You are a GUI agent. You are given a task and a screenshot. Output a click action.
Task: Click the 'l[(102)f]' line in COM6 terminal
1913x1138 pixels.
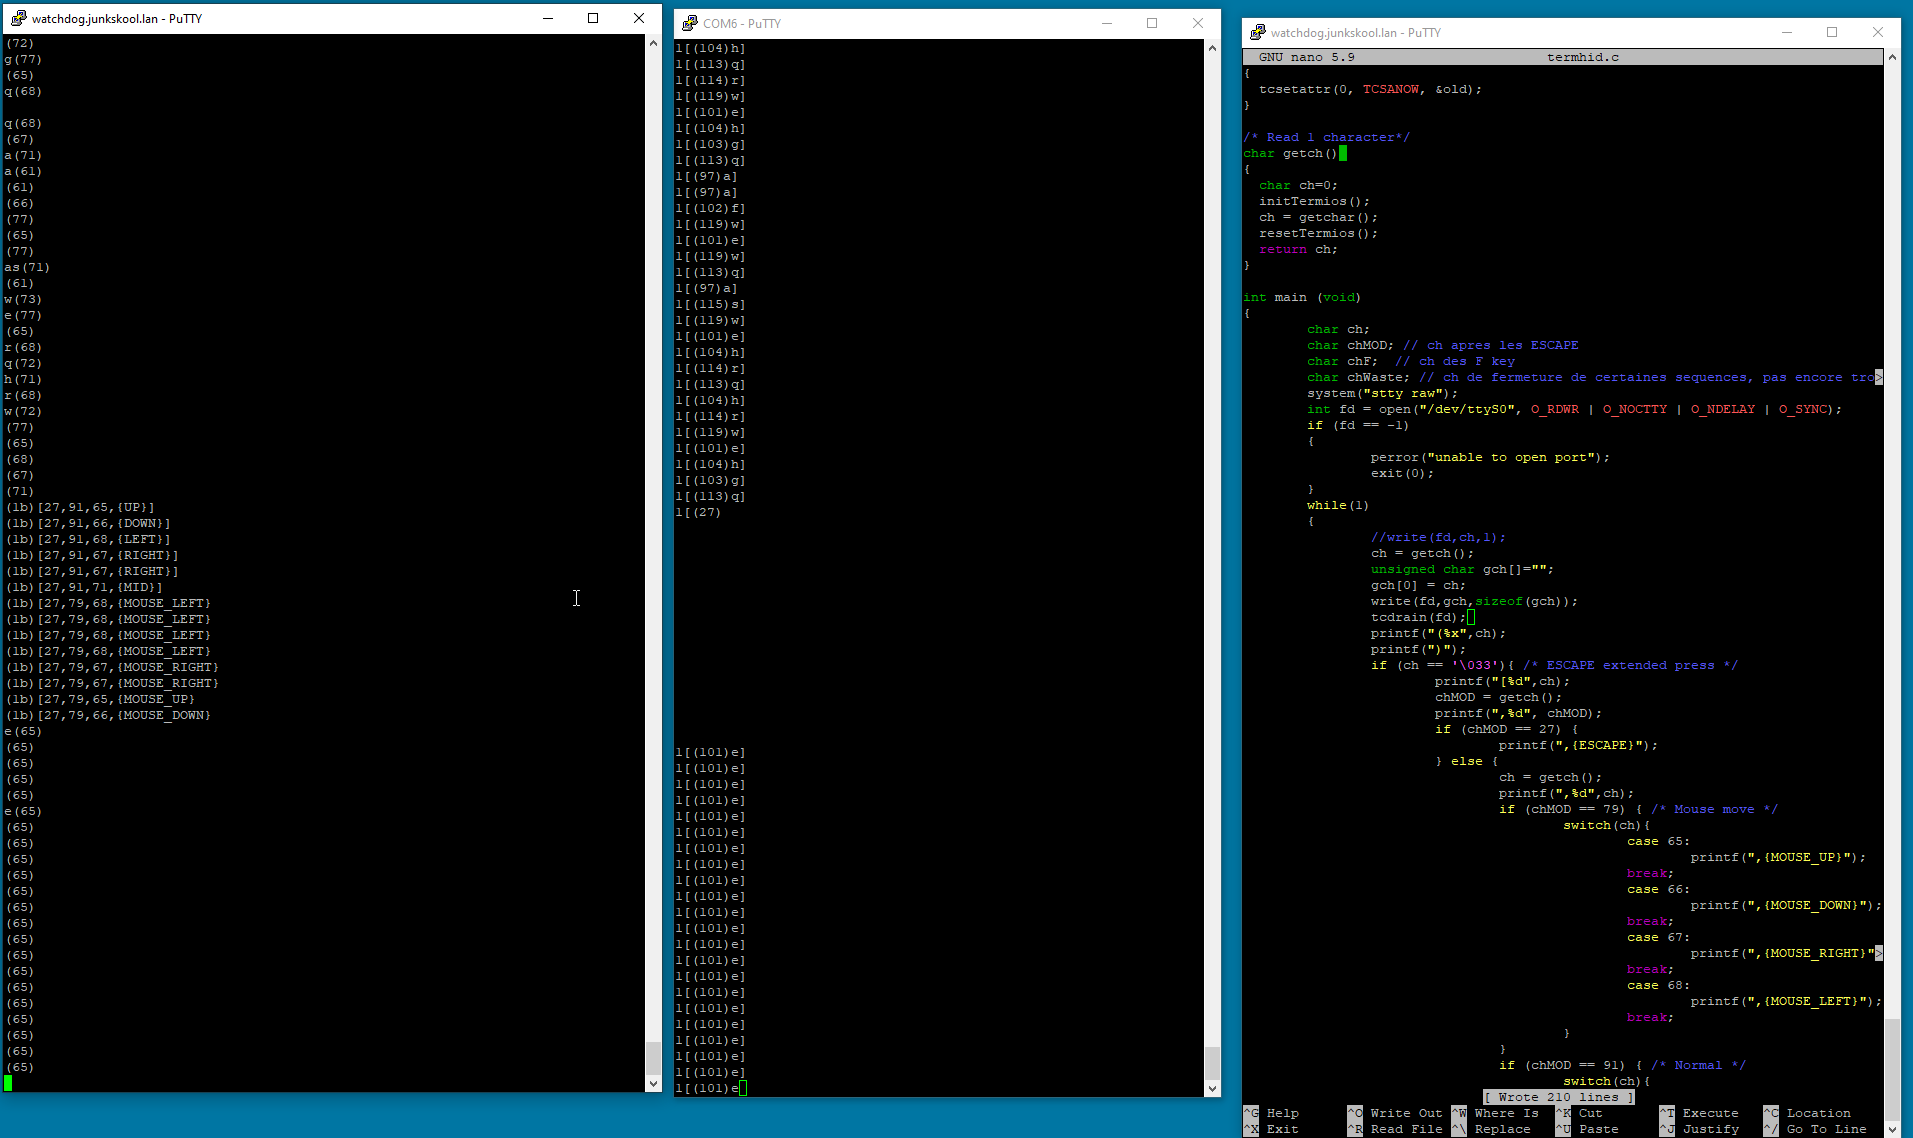(x=710, y=208)
